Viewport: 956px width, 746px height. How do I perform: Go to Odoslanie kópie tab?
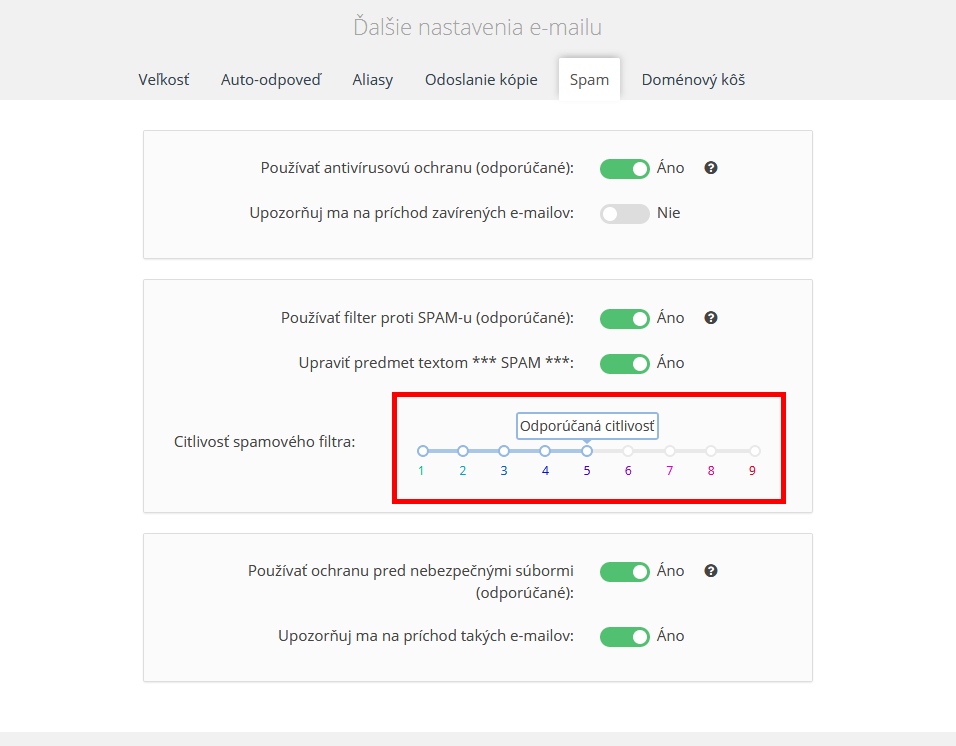click(x=481, y=80)
